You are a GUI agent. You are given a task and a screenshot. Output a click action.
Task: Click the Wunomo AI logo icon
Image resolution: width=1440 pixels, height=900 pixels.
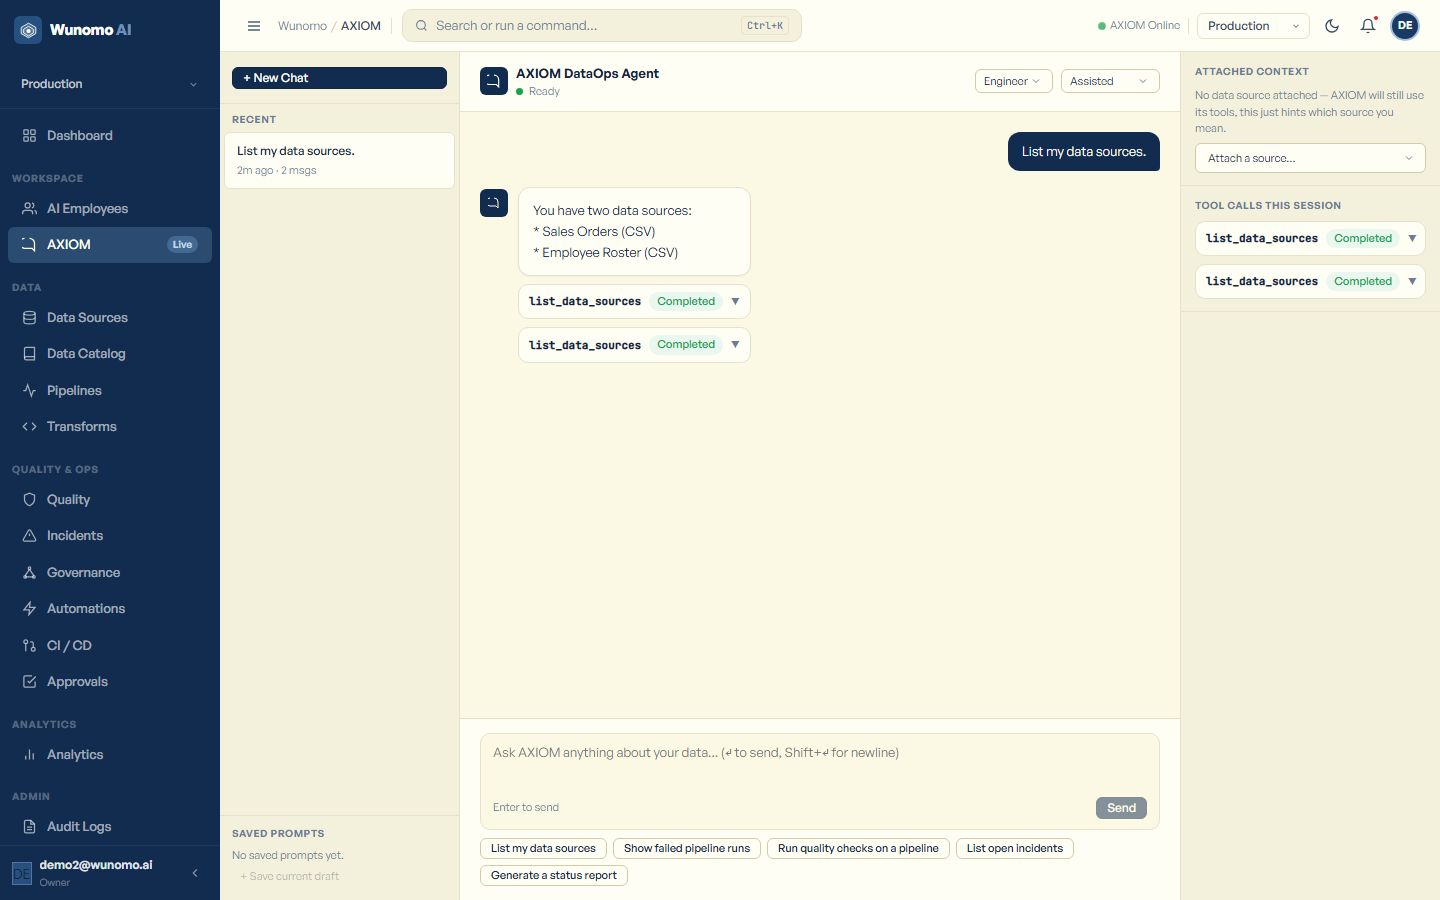point(28,30)
